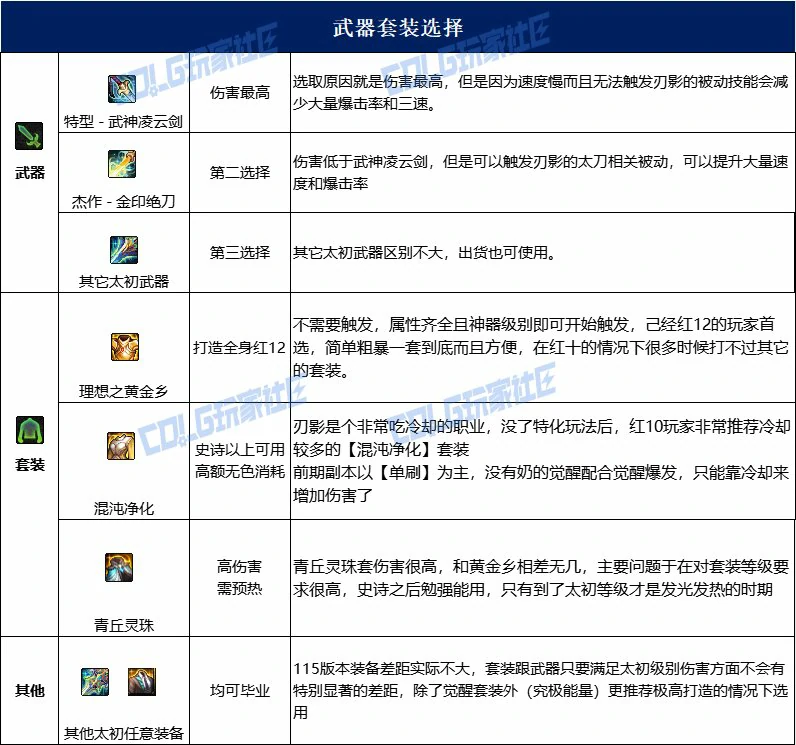Click the title 武器套装选择
Image resolution: width=796 pixels, height=745 pixels.
click(x=398, y=27)
